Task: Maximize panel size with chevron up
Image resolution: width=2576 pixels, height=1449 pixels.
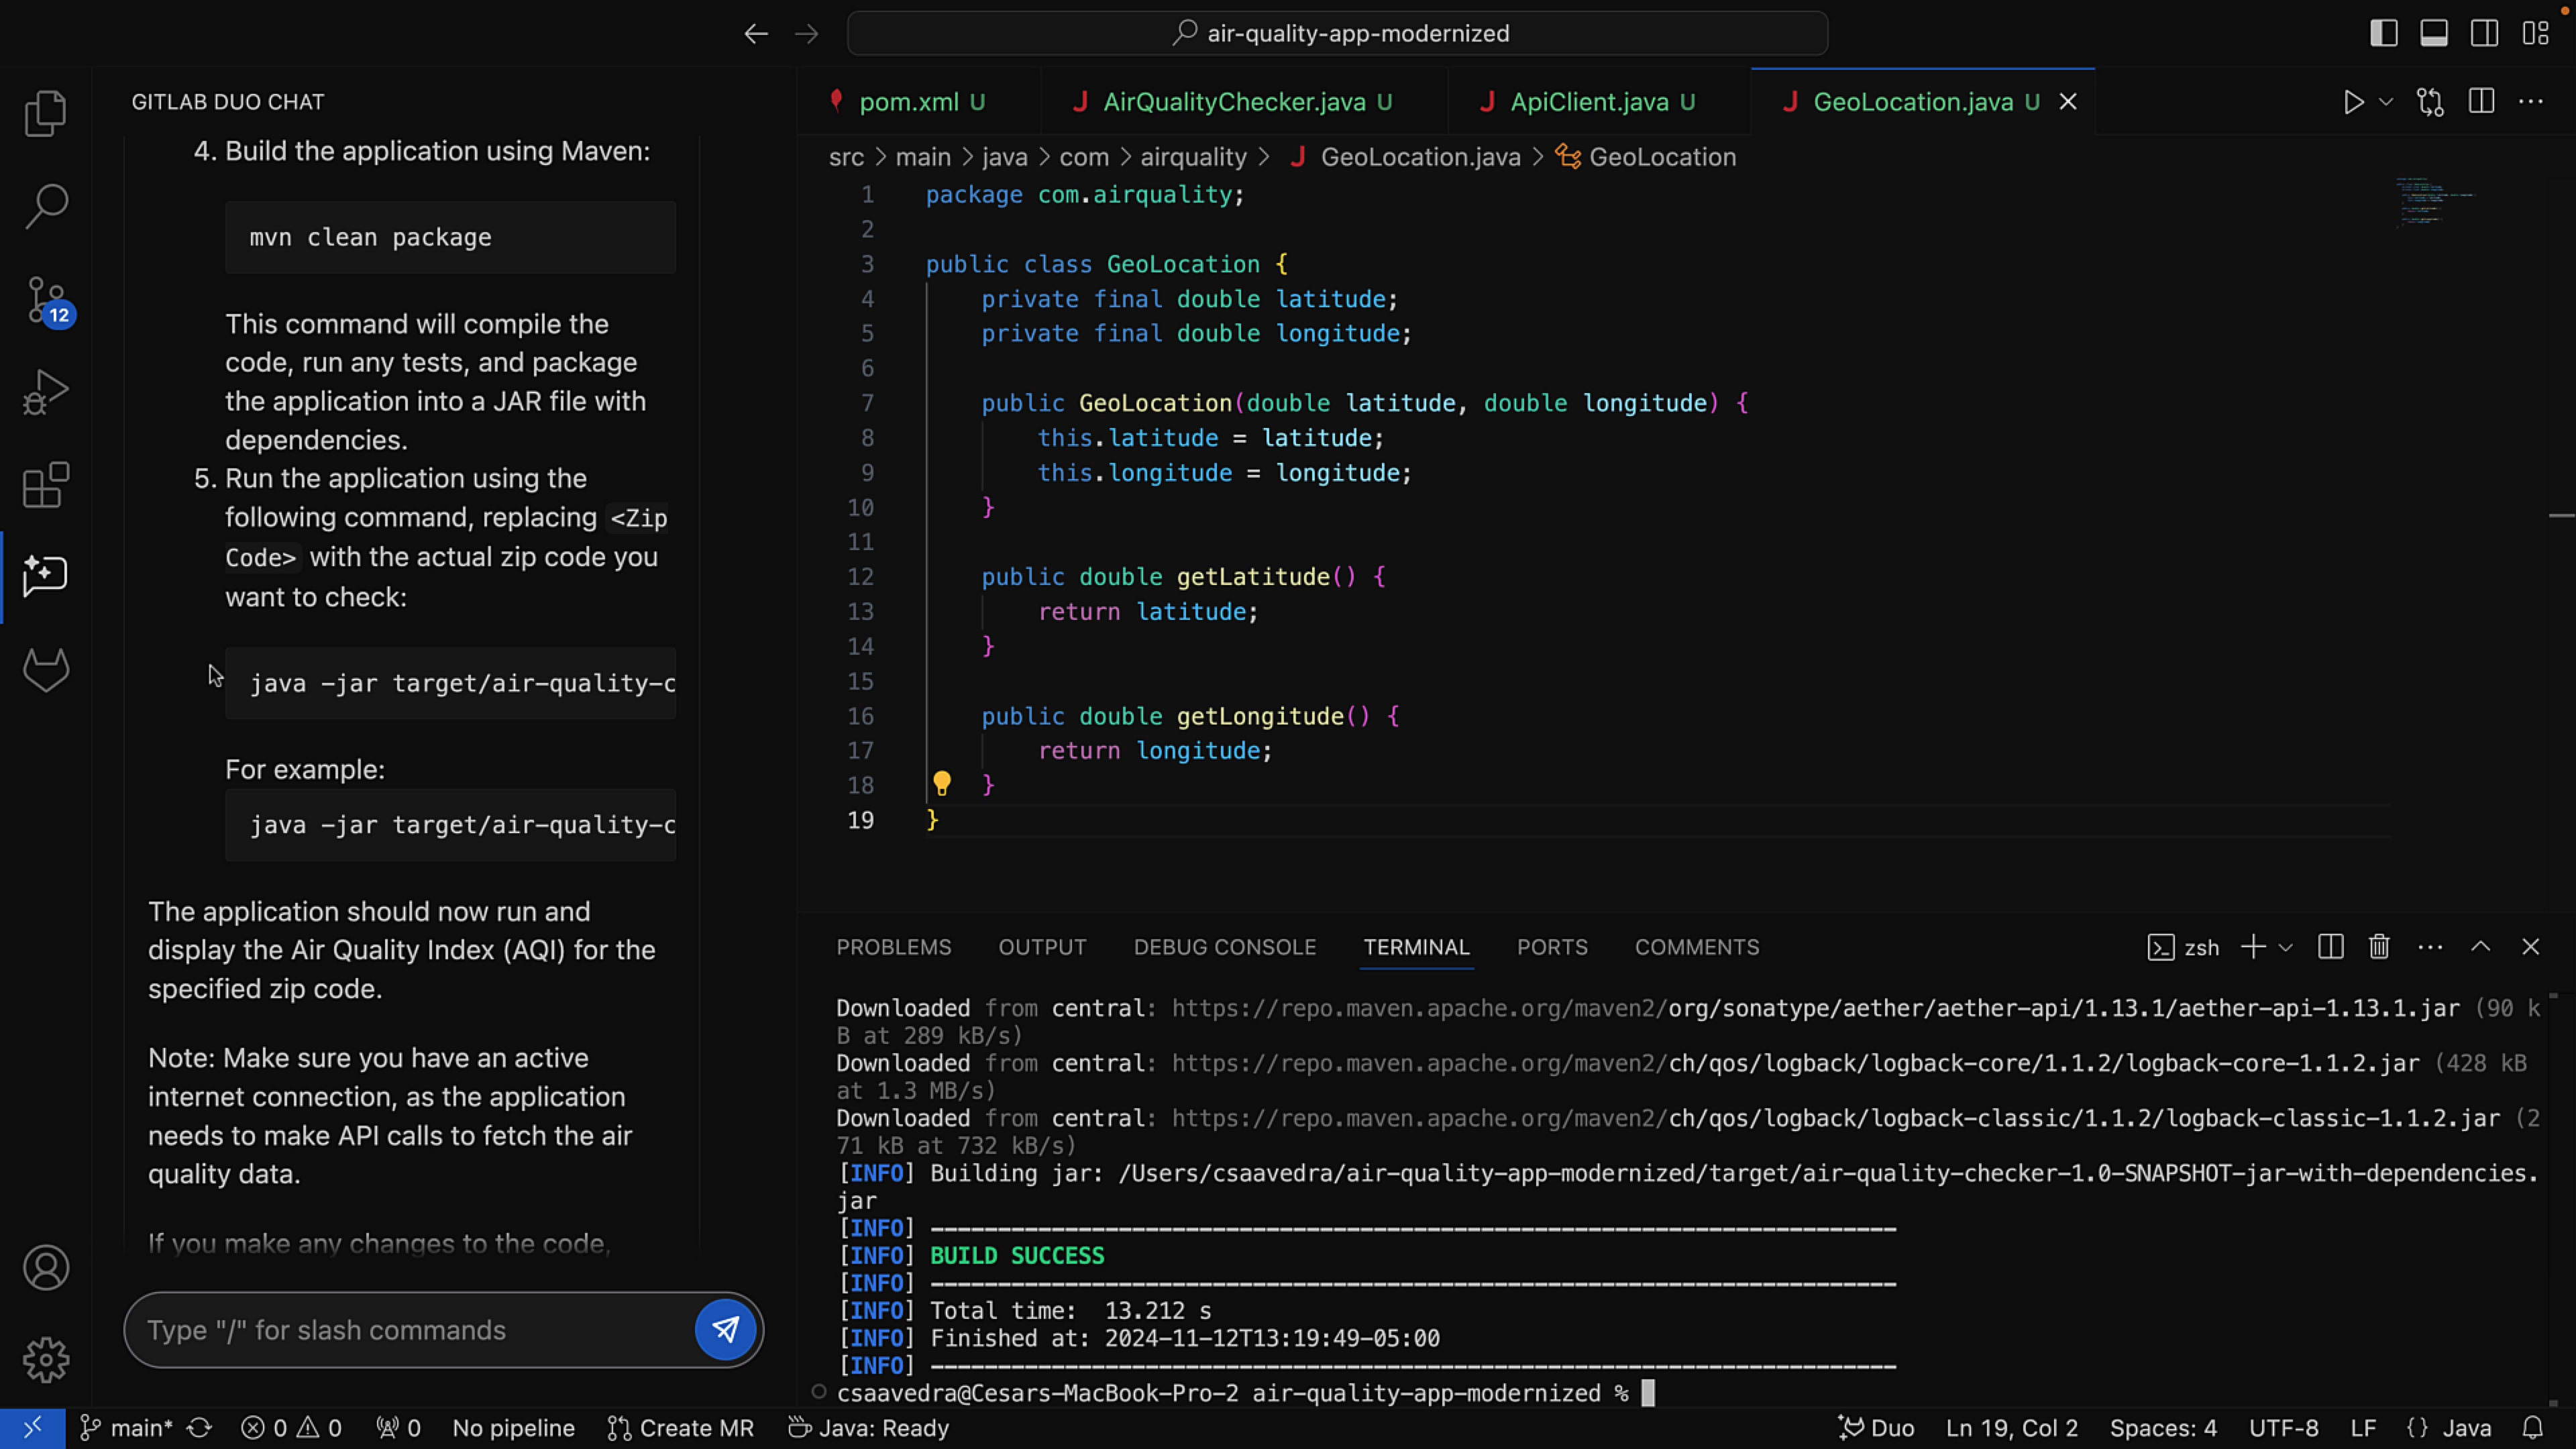Action: [2481, 947]
